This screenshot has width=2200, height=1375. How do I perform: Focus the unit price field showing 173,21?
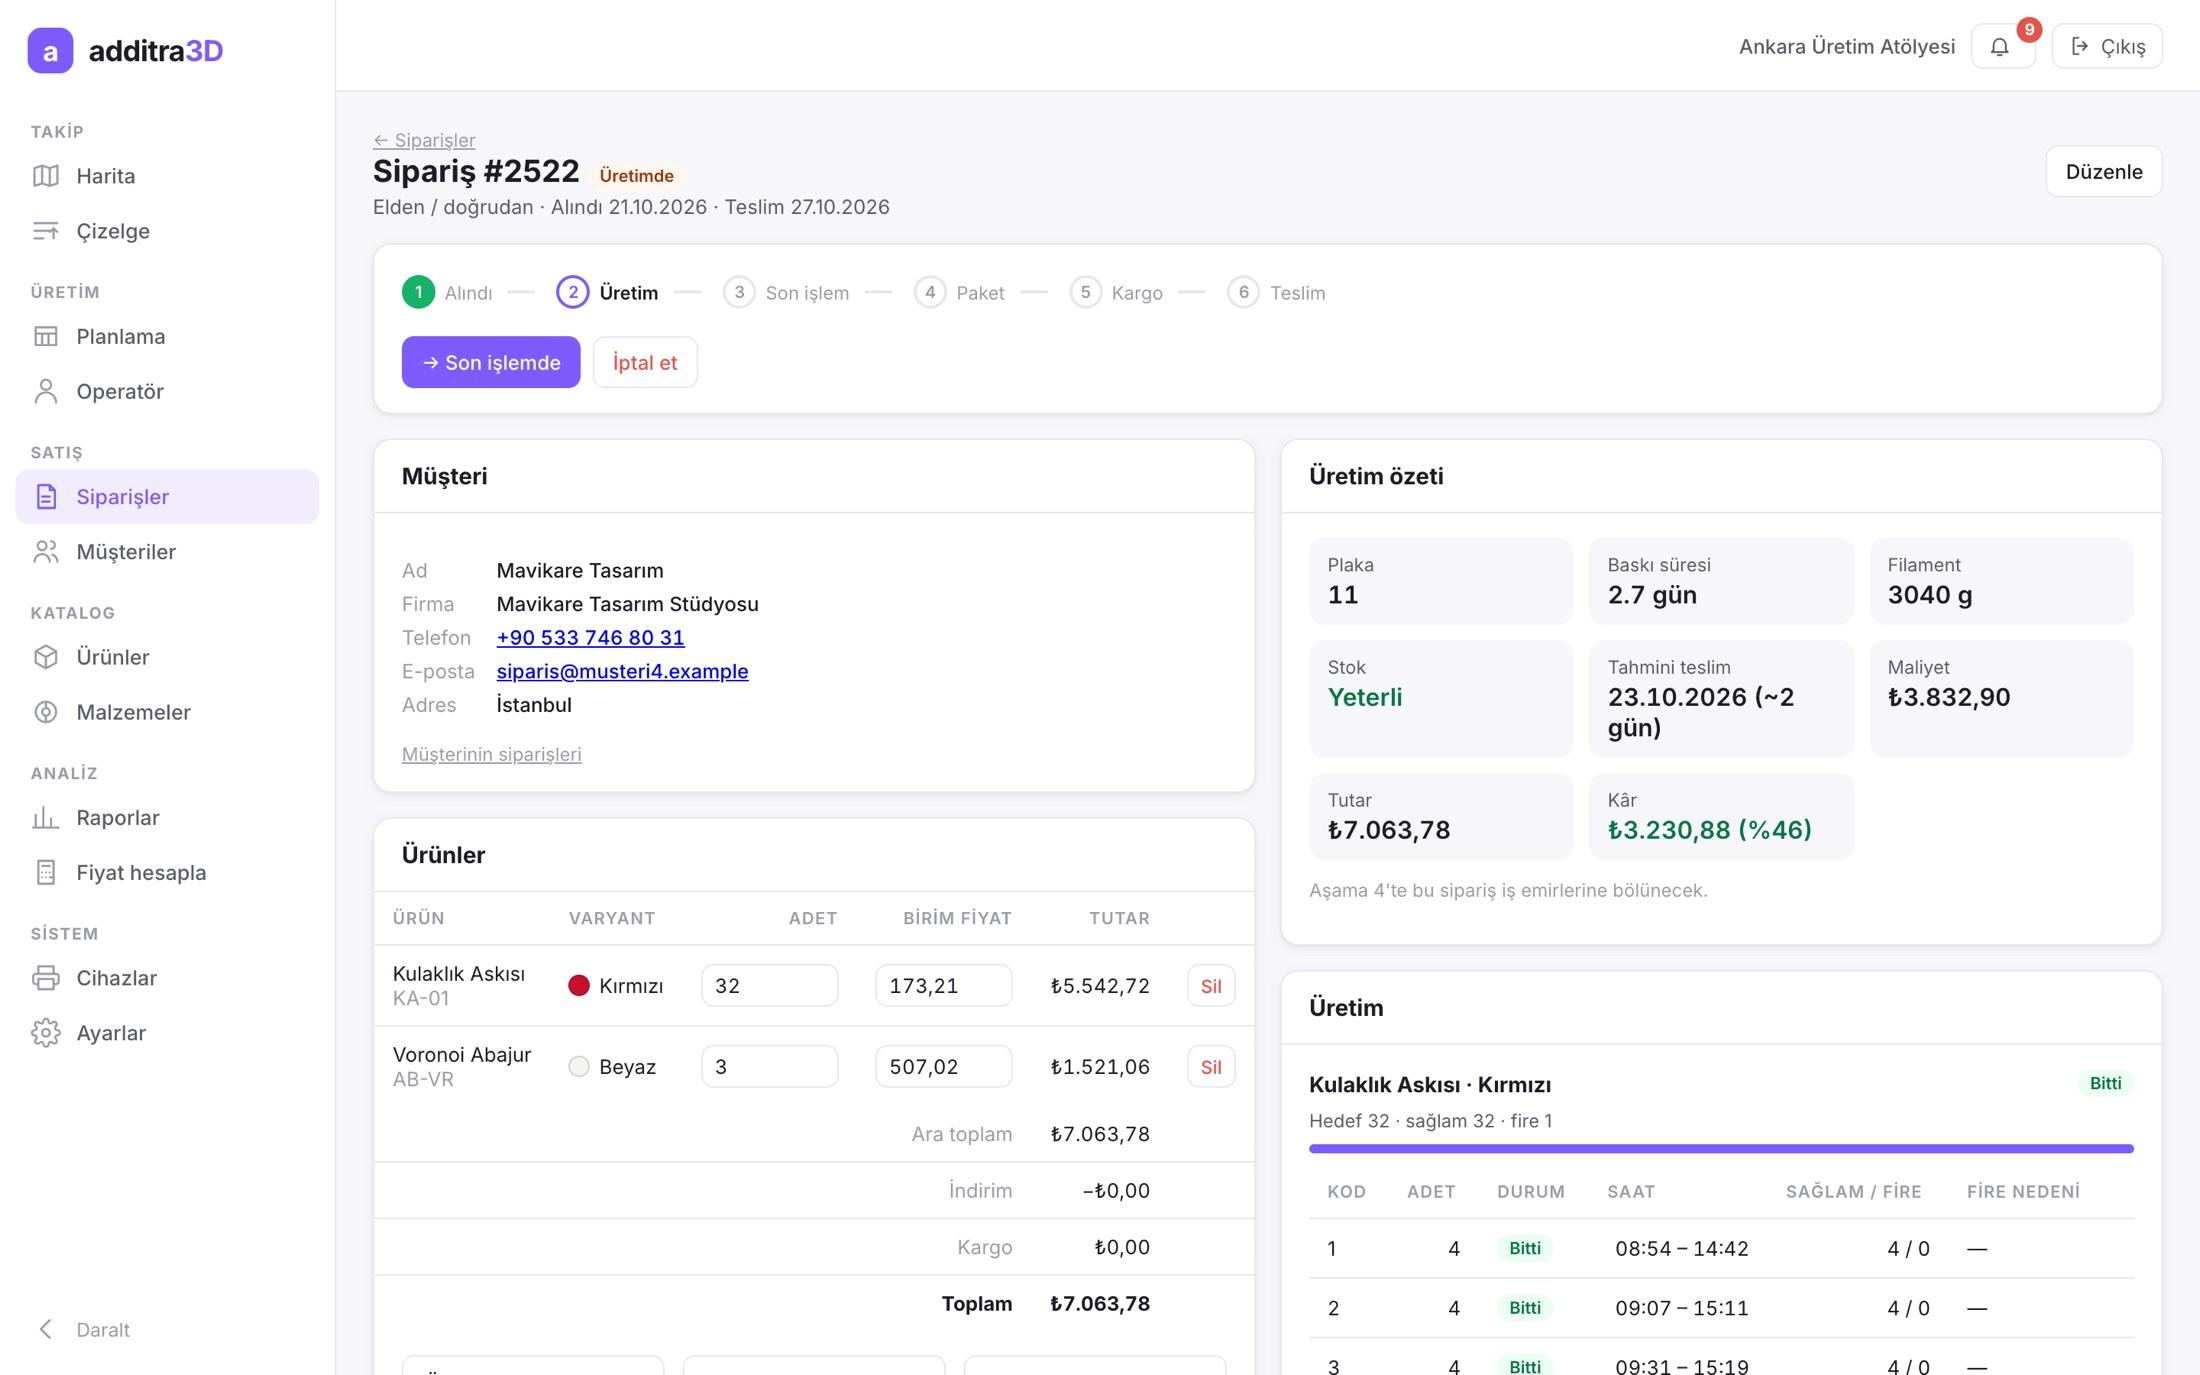[x=943, y=986]
